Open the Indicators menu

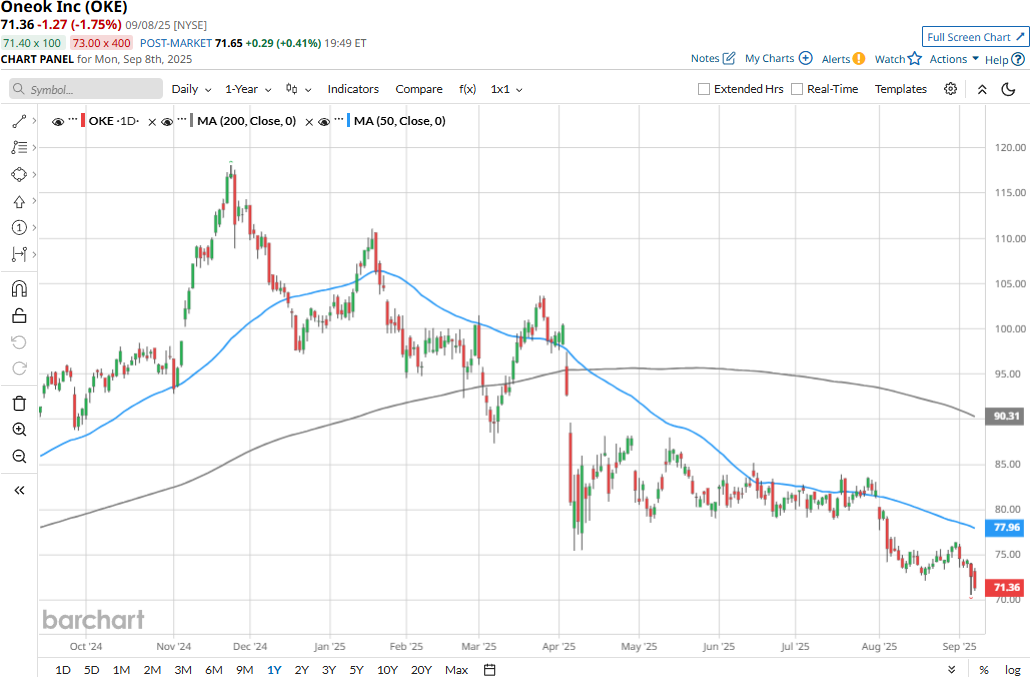coord(353,89)
